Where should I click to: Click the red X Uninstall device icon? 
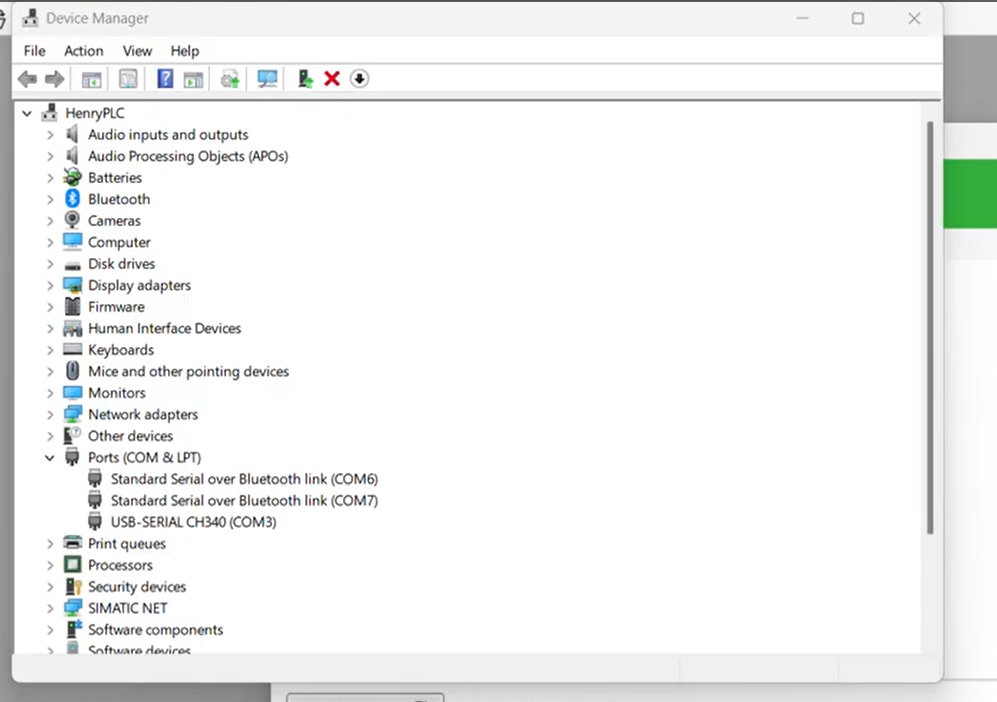click(x=332, y=79)
